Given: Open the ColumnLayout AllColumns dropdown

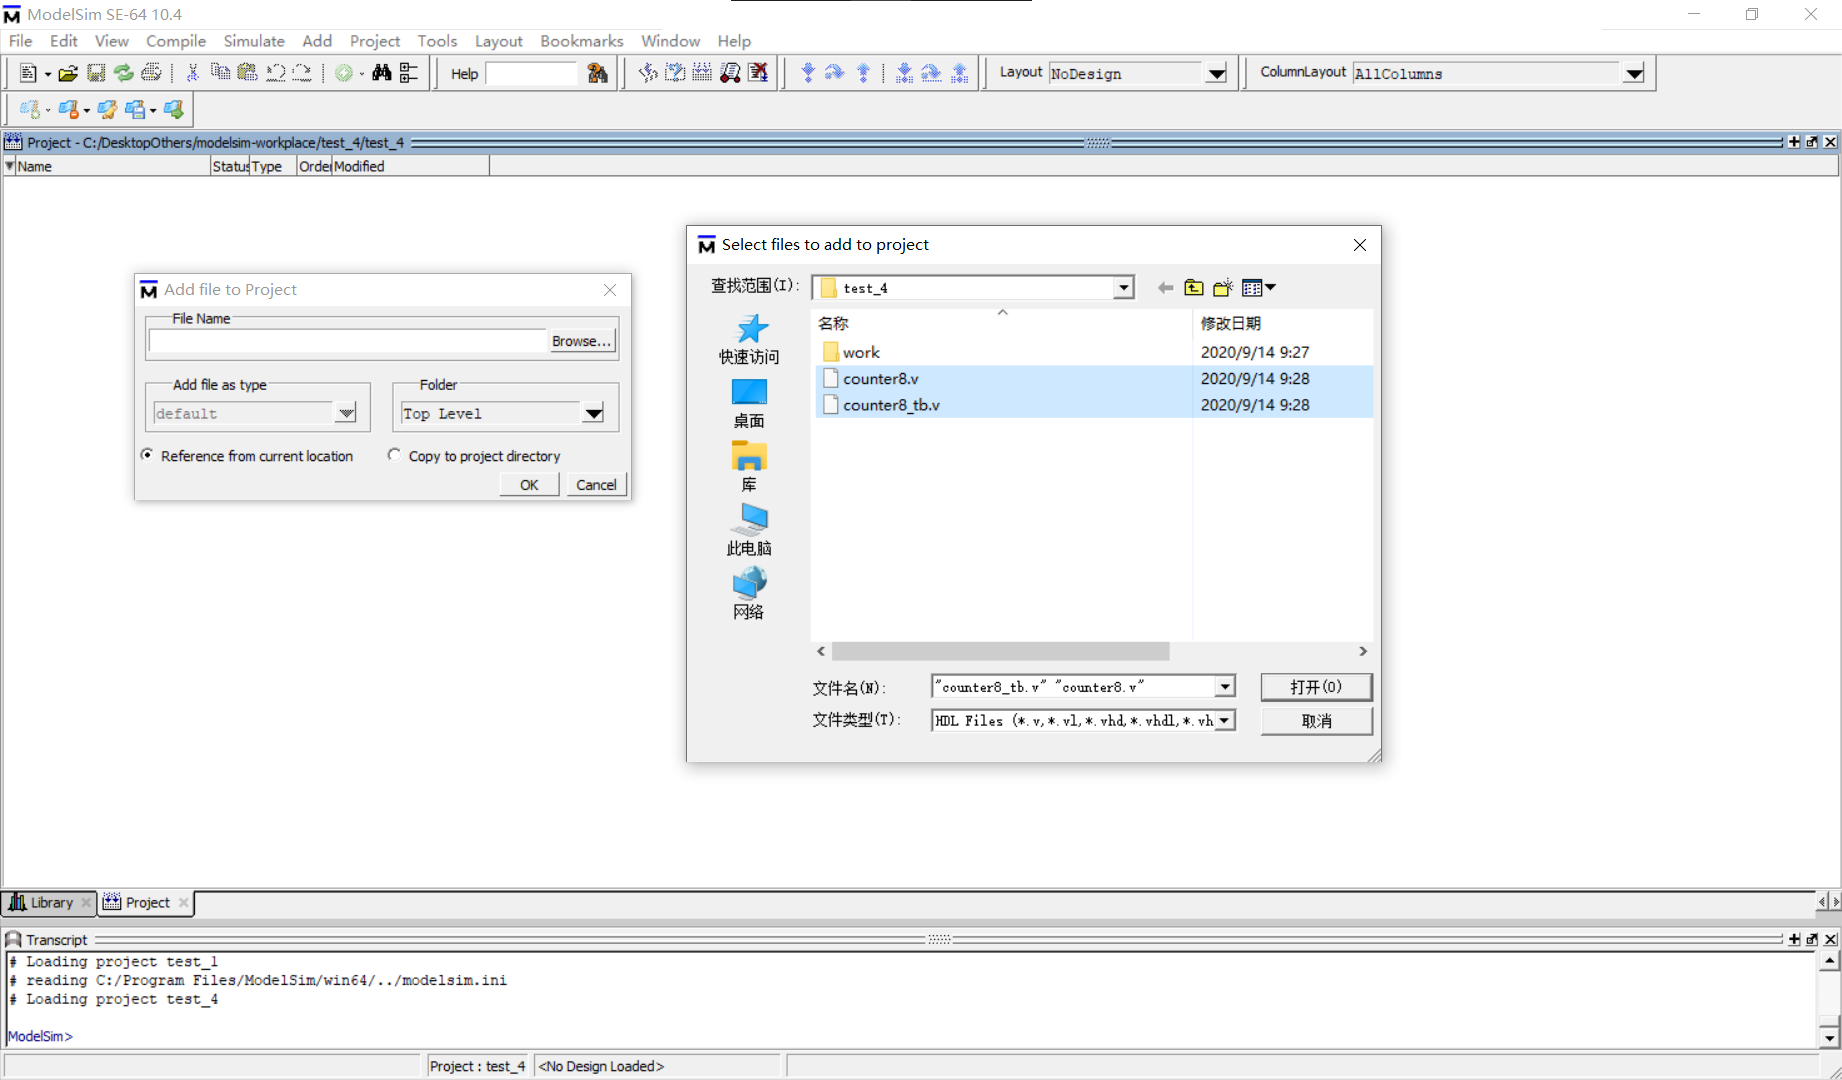Looking at the screenshot, I should pyautogui.click(x=1634, y=73).
